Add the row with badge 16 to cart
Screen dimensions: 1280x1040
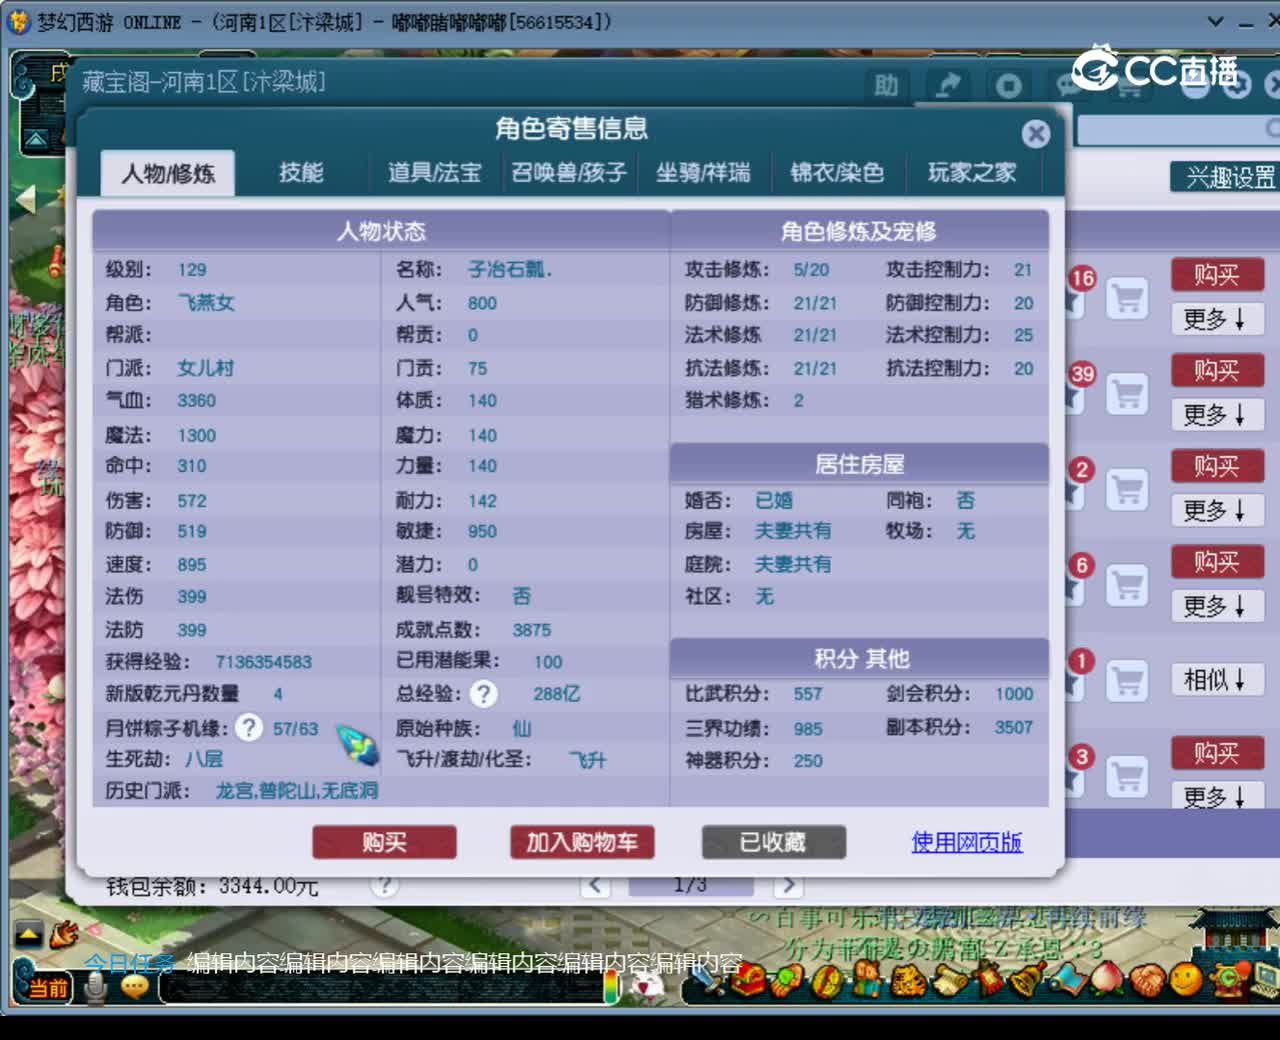(x=1127, y=298)
